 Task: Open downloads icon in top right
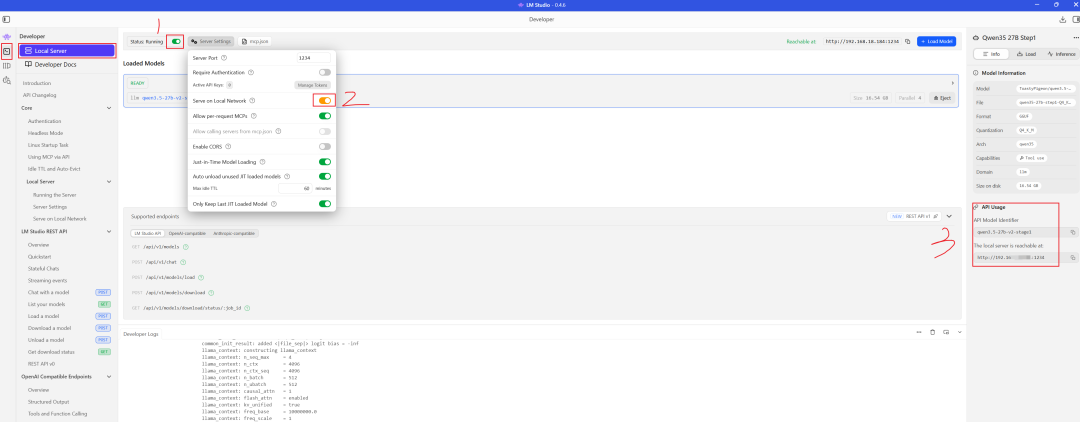click(x=1061, y=19)
